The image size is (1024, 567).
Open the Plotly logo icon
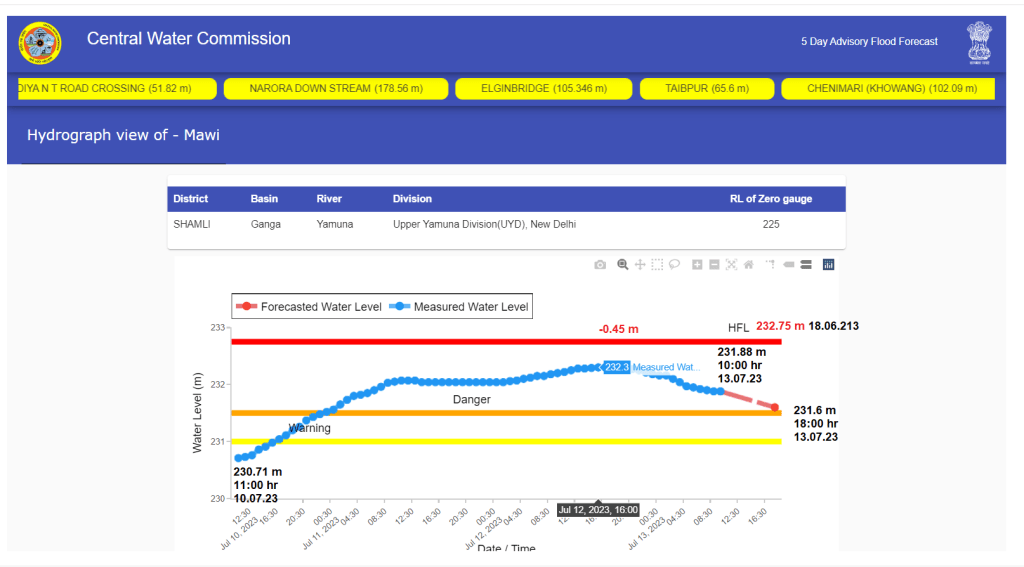point(828,265)
